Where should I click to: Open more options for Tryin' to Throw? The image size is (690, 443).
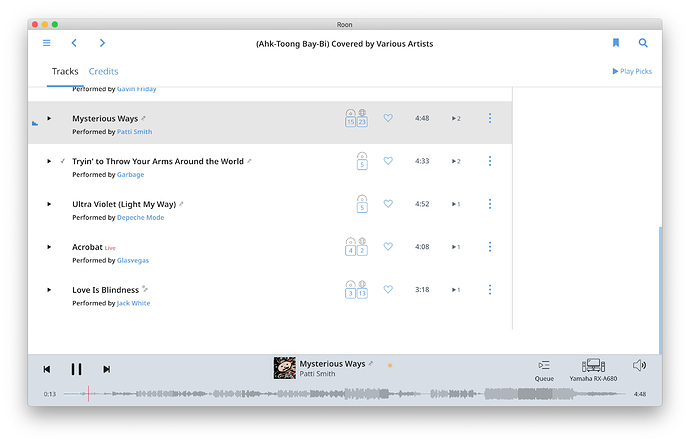(x=490, y=161)
